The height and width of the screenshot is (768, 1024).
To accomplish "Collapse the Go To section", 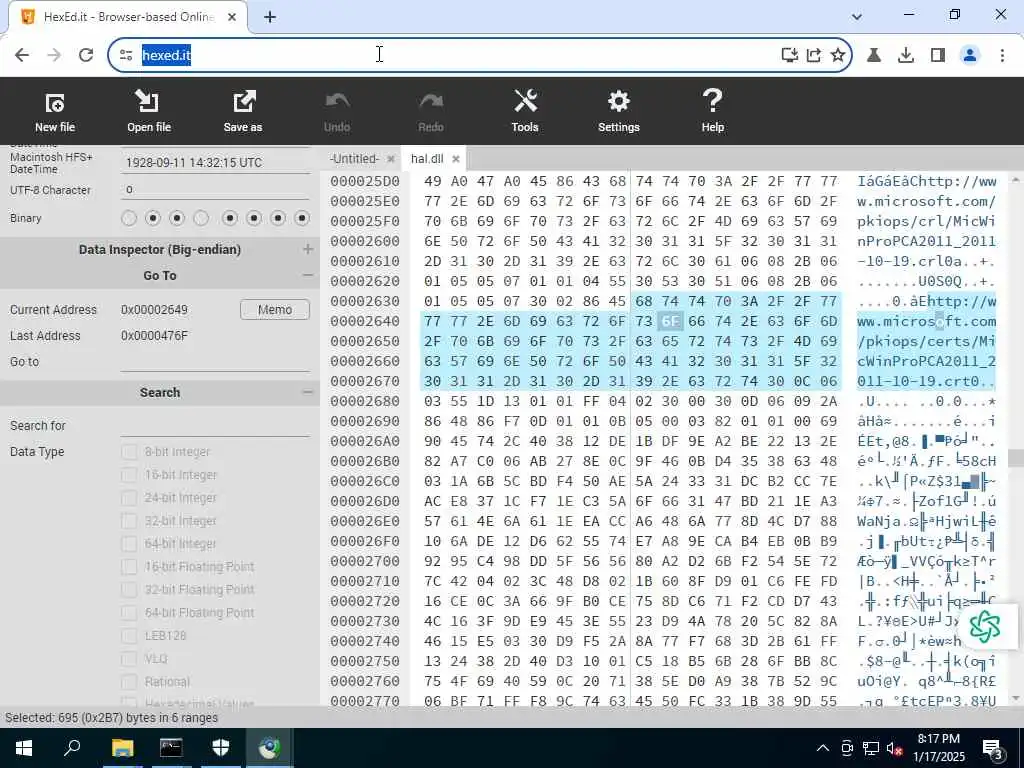I will tap(308, 275).
